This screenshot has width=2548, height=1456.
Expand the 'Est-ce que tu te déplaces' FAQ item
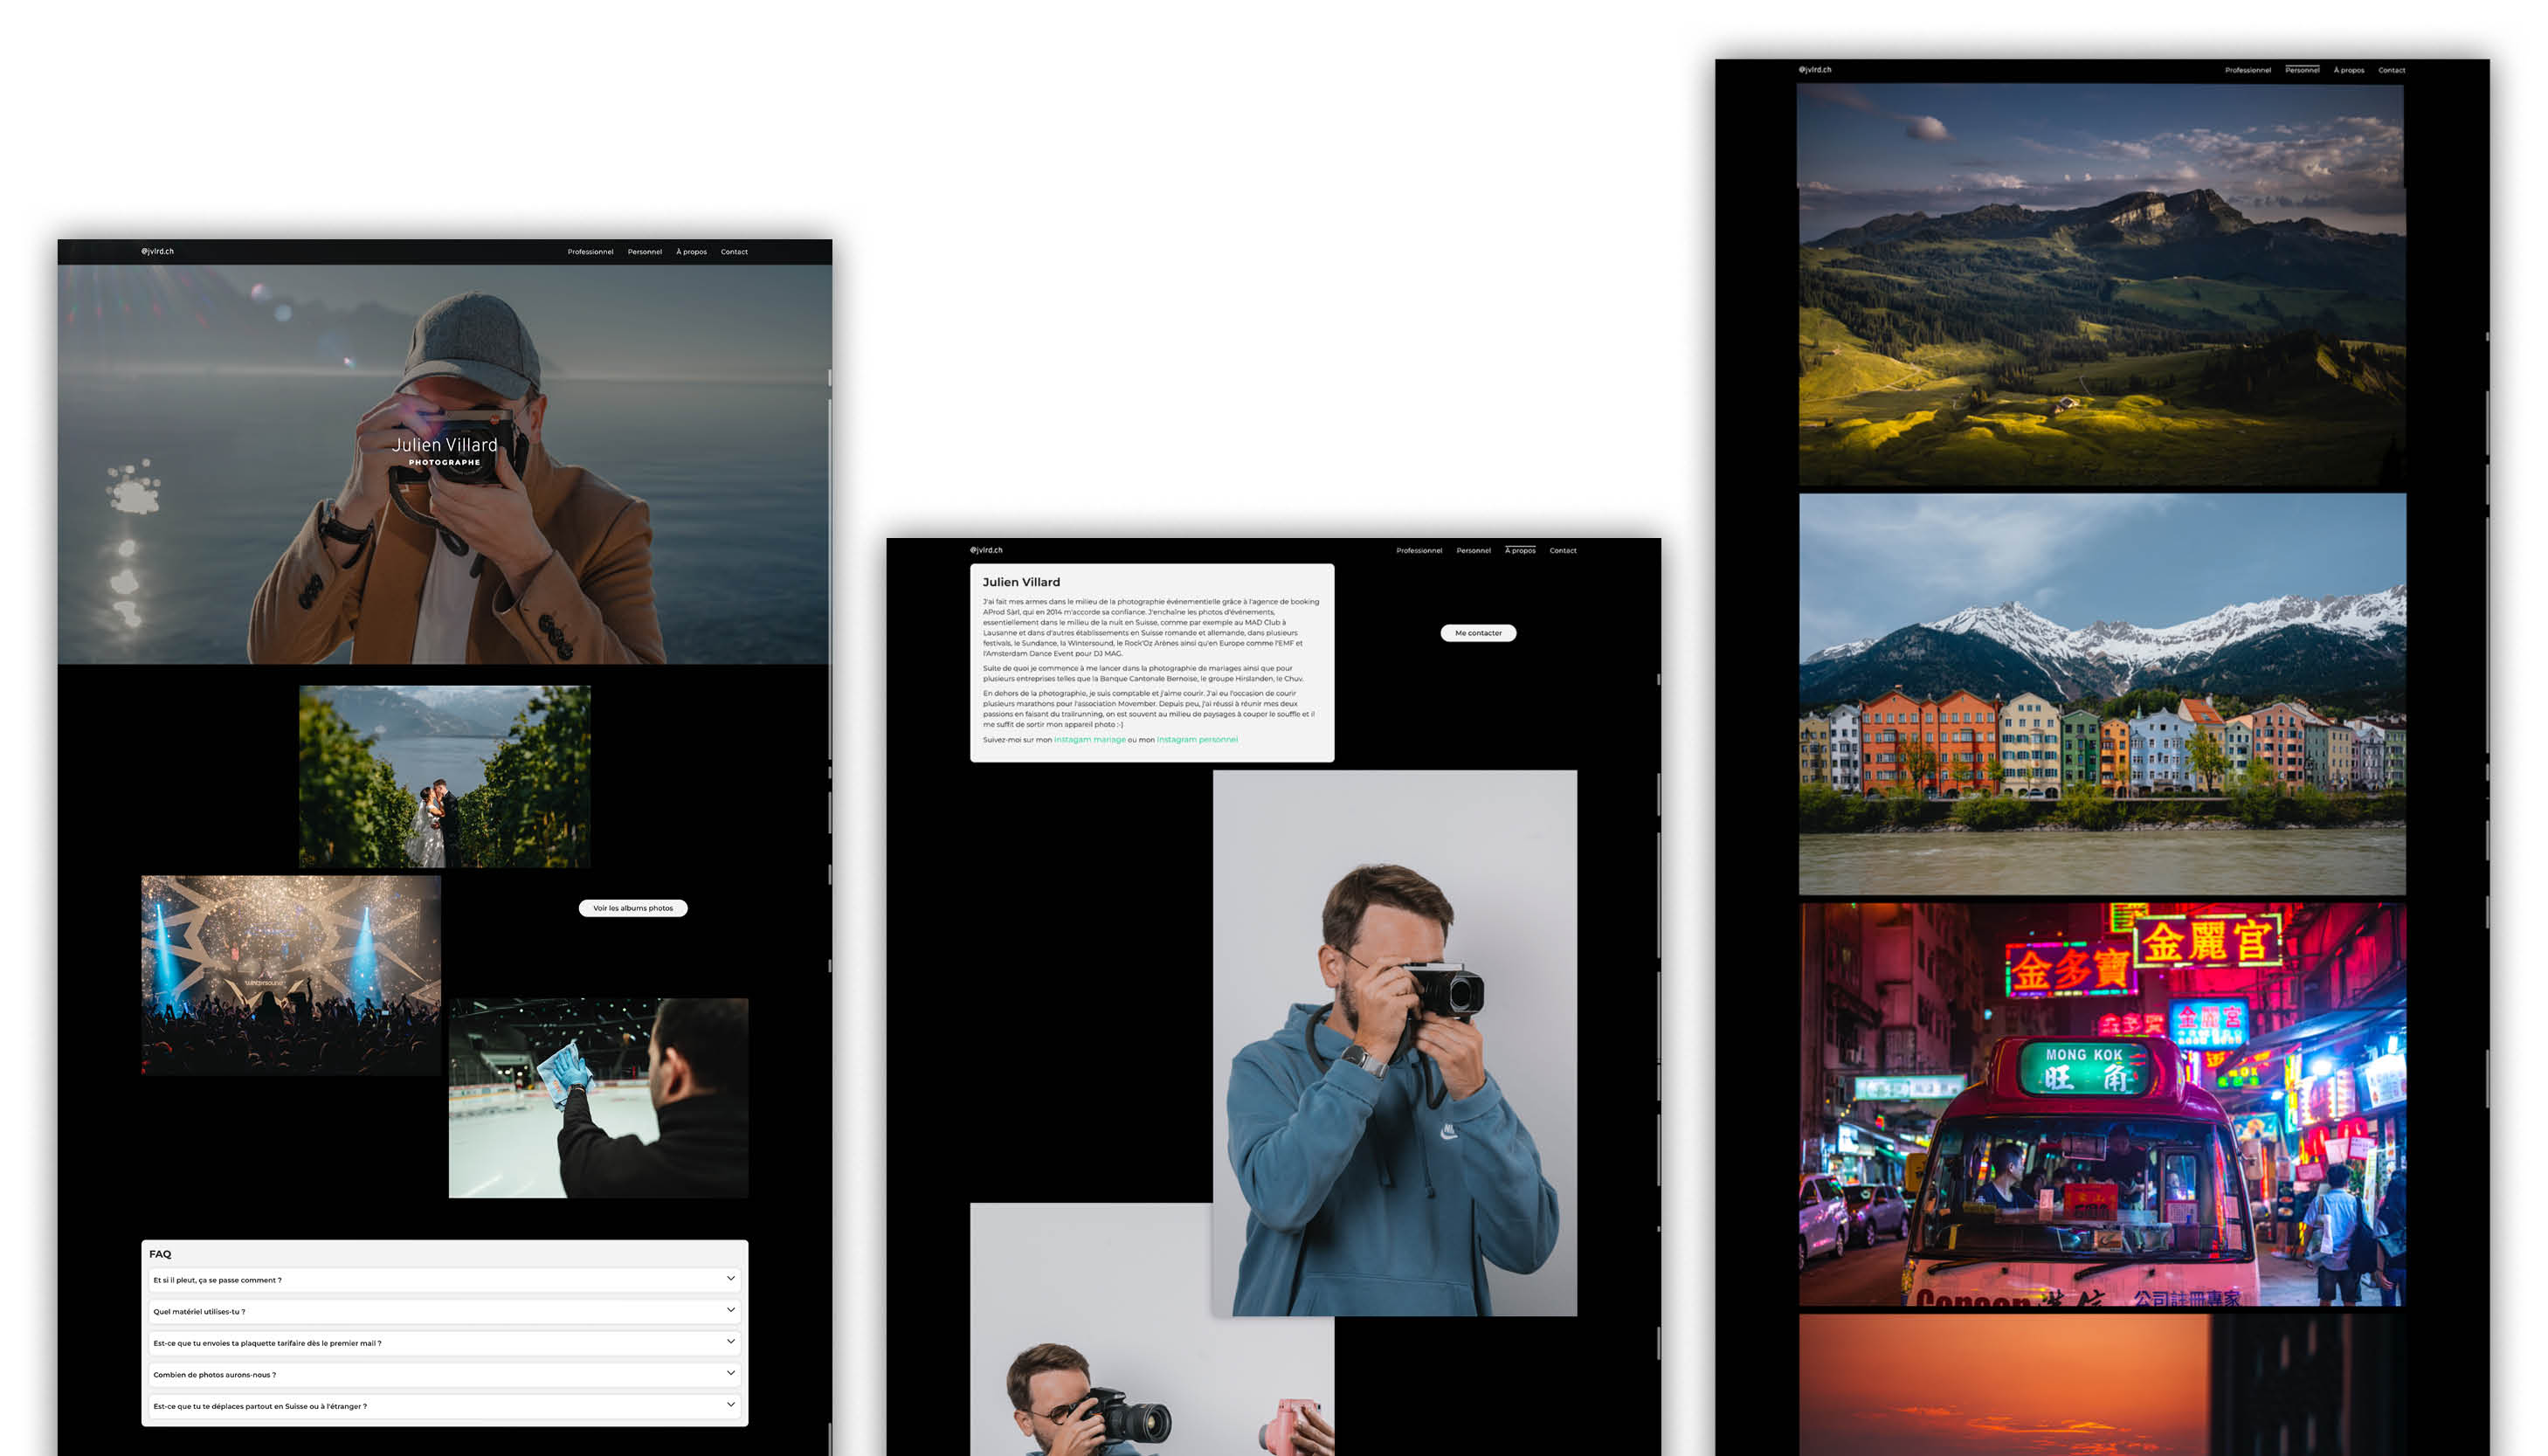click(x=730, y=1405)
